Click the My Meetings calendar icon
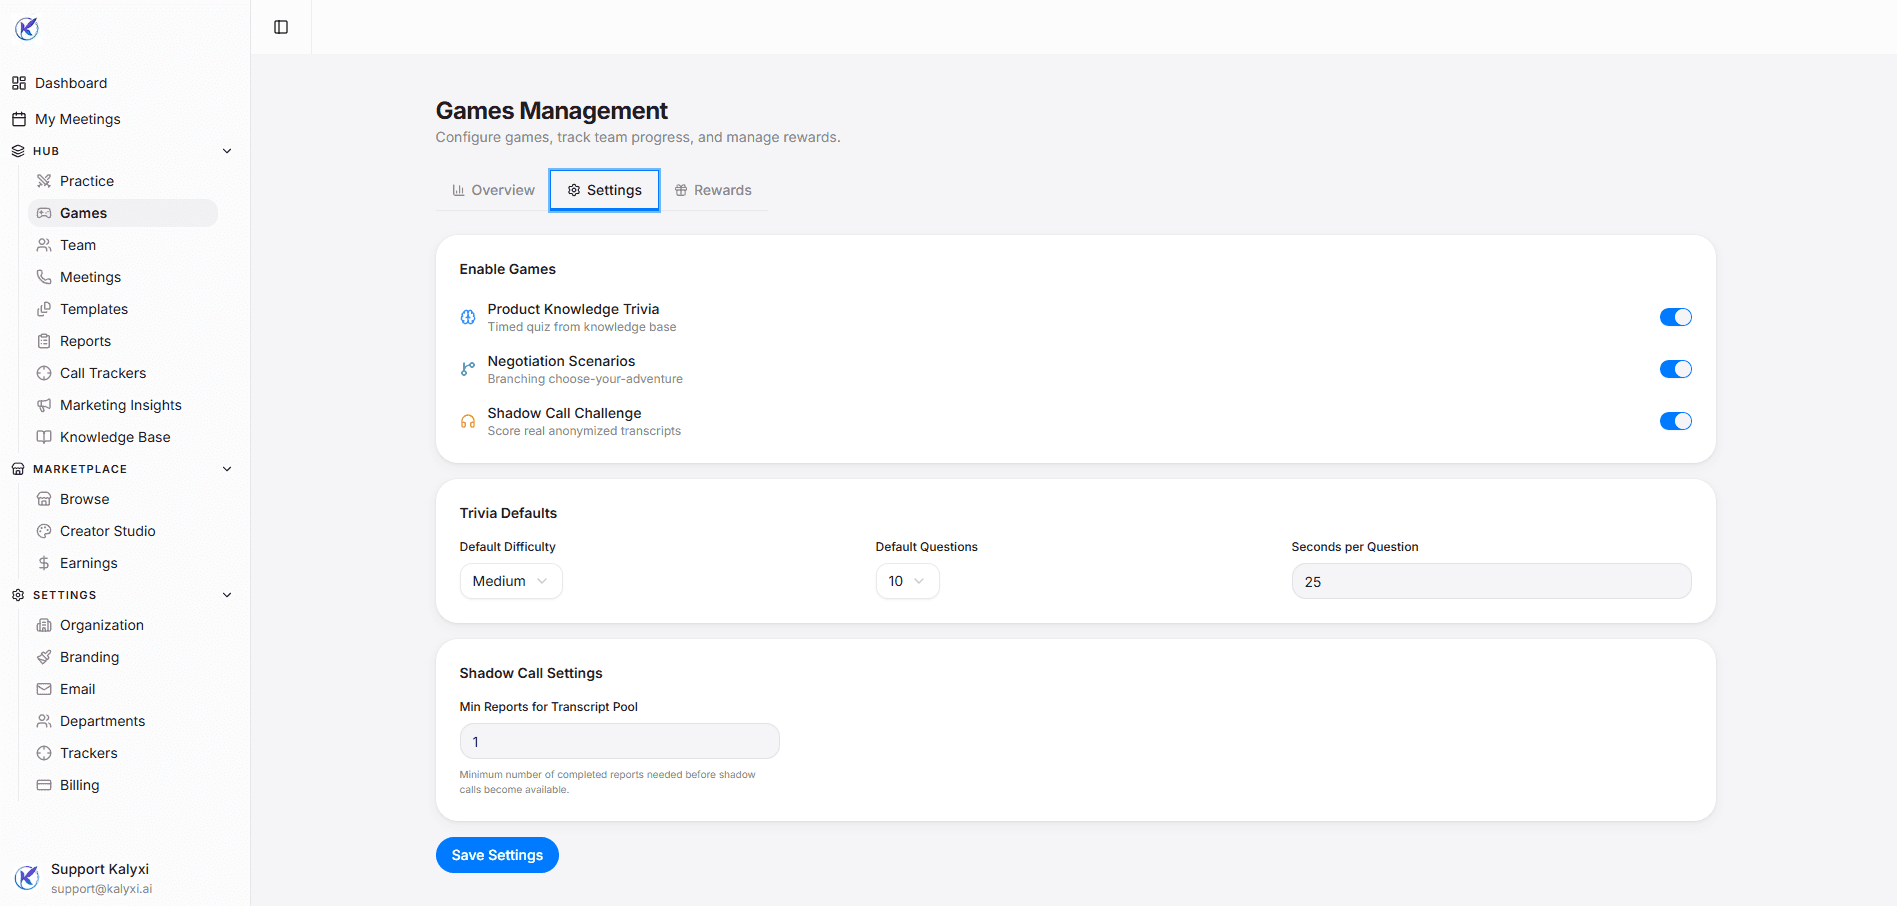Screen dimensions: 1897x906 tap(19, 119)
